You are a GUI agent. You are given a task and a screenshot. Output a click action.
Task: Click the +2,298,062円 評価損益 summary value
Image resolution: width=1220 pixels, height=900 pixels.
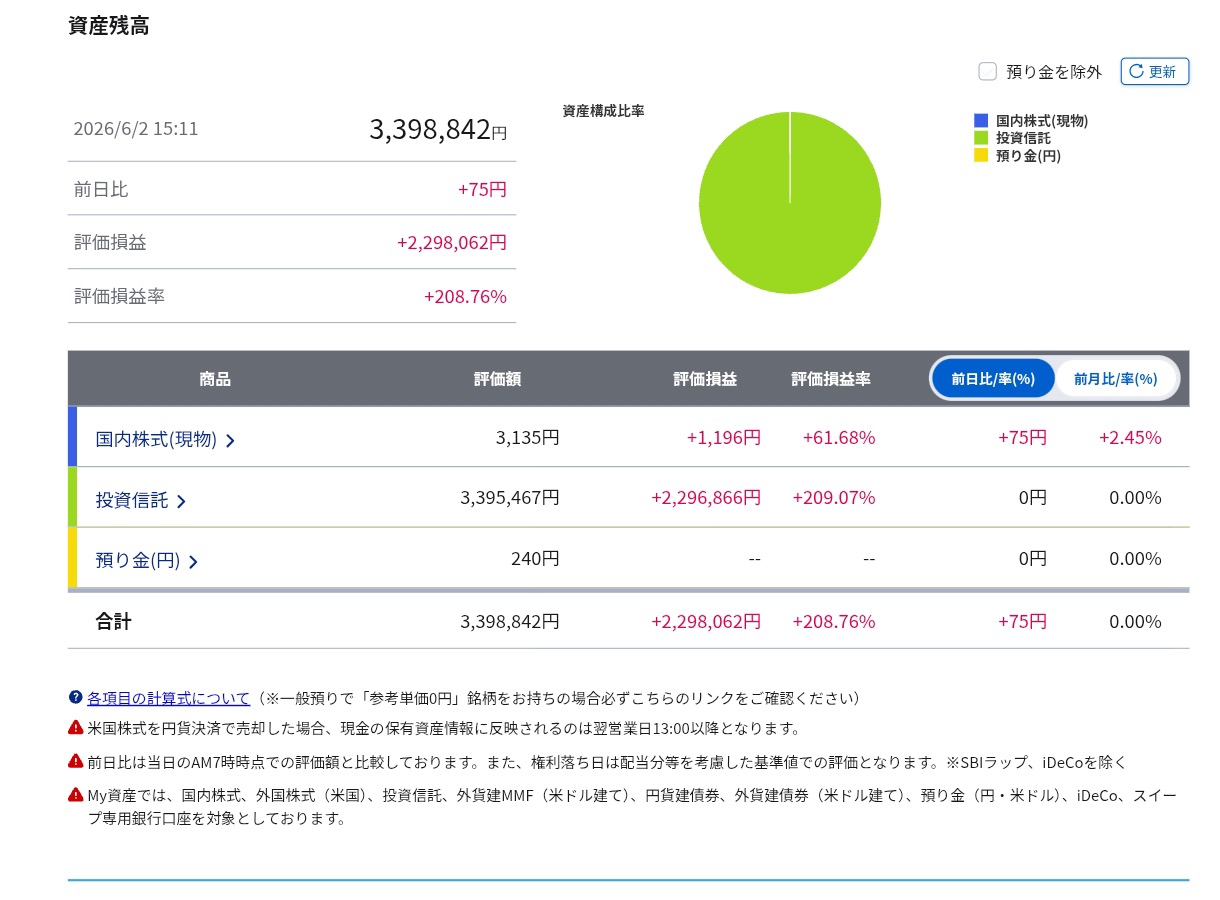pyautogui.click(x=452, y=242)
